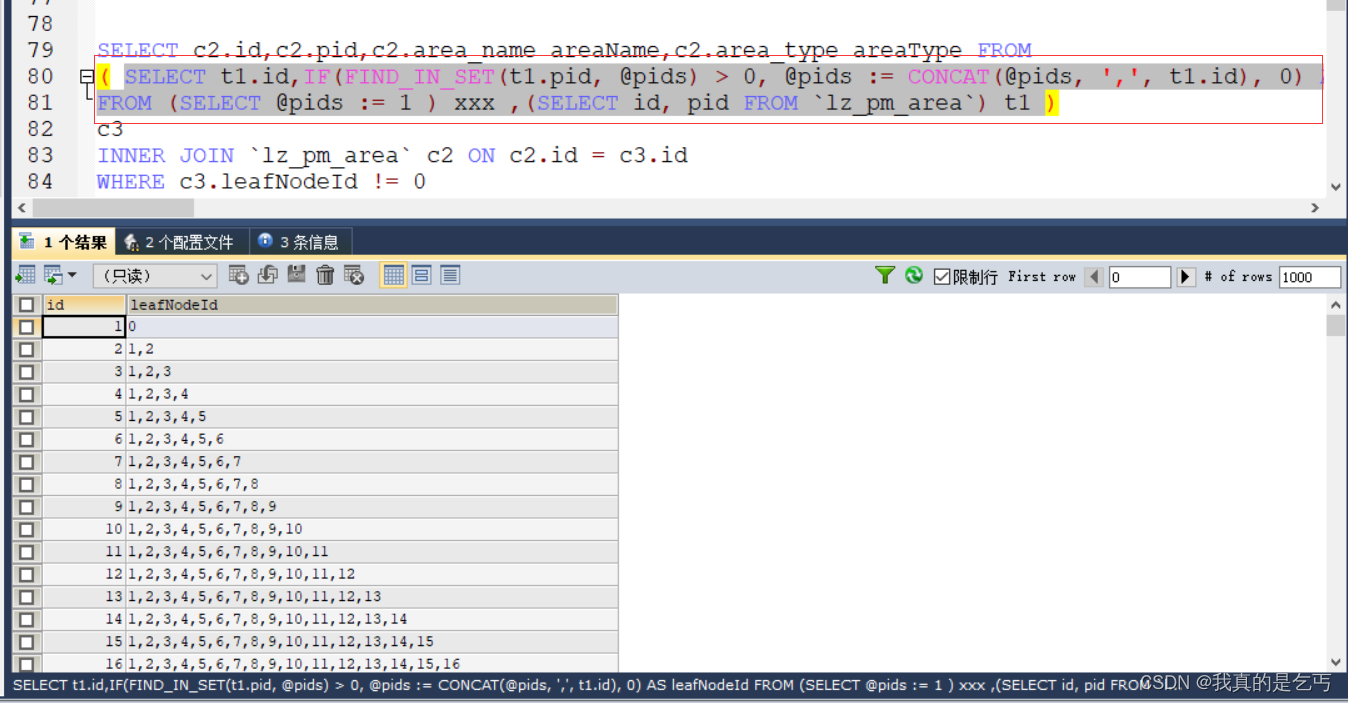Screen dimensions: 1348x703
Task: Select leafNodeId cell '1,2,3,4,5,6'
Action: click(x=372, y=439)
